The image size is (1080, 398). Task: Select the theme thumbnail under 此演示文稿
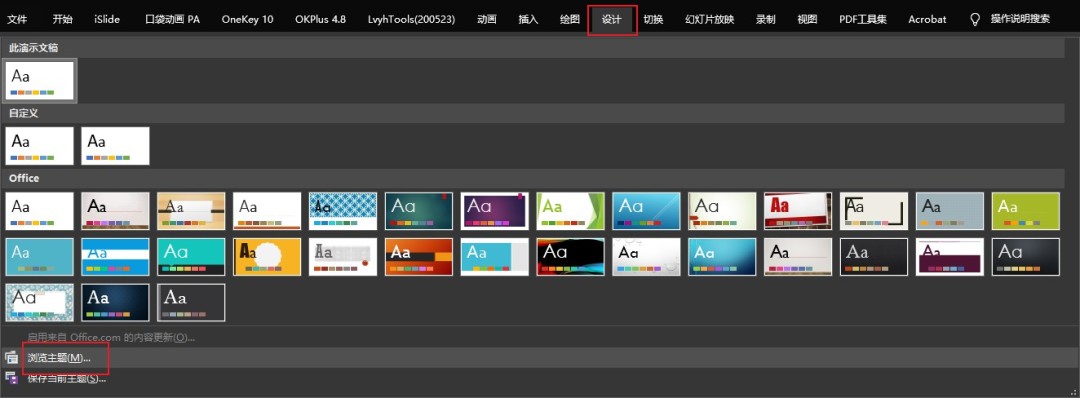point(39,80)
